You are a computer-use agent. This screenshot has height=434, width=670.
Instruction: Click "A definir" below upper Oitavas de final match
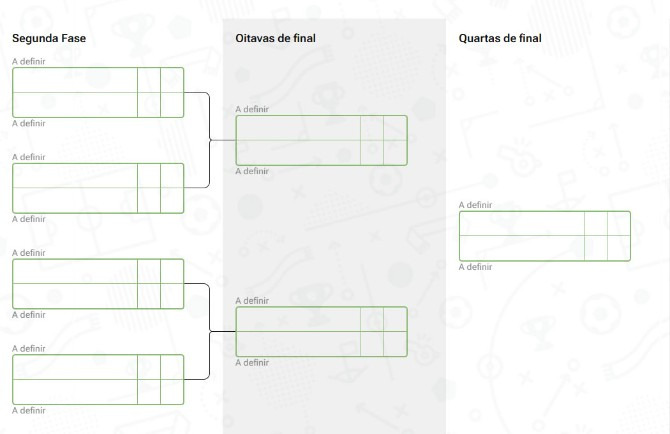(x=252, y=171)
